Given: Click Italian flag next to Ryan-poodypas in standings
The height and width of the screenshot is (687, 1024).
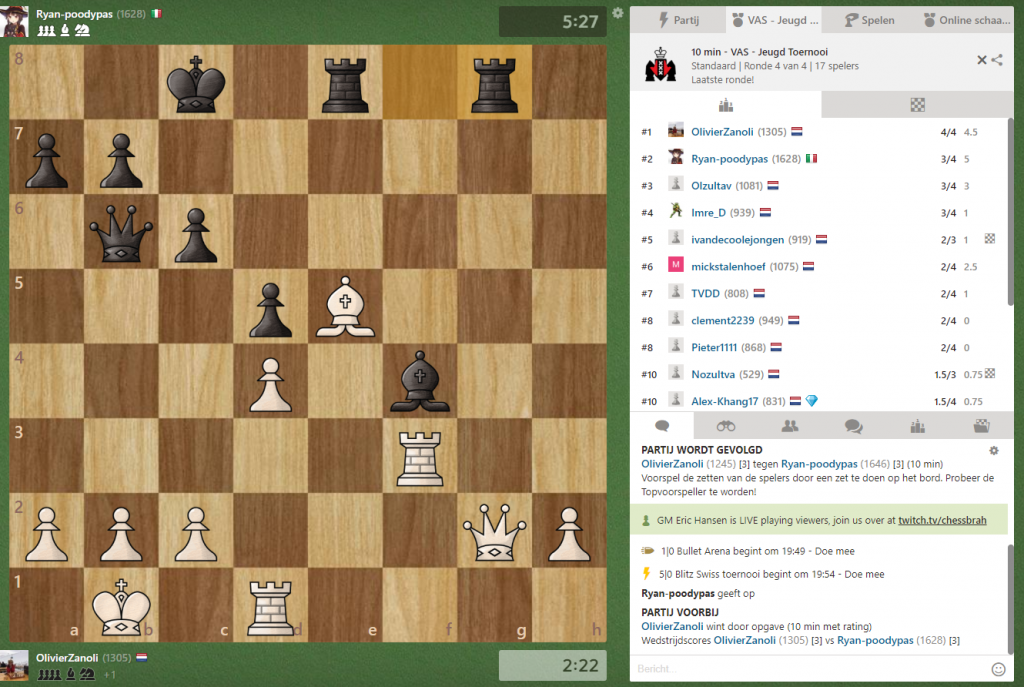Looking at the screenshot, I should [x=811, y=159].
